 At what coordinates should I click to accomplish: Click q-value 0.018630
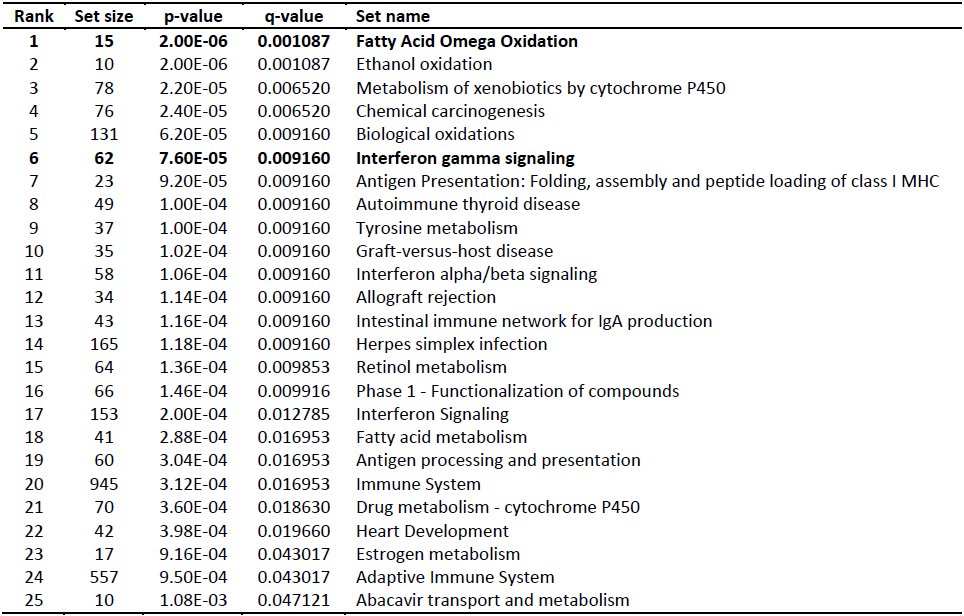coord(294,507)
